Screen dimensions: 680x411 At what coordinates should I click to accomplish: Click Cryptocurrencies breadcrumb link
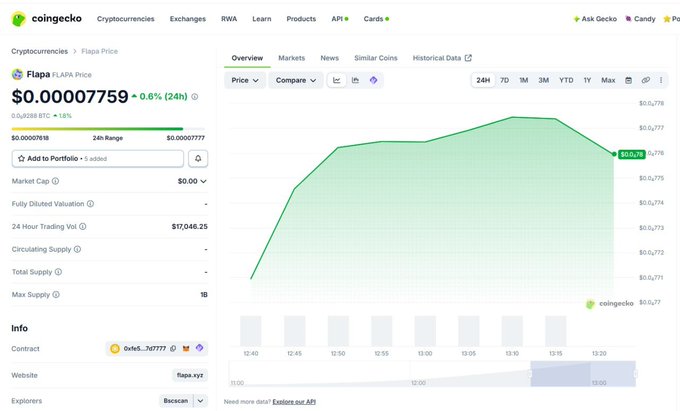pos(39,51)
